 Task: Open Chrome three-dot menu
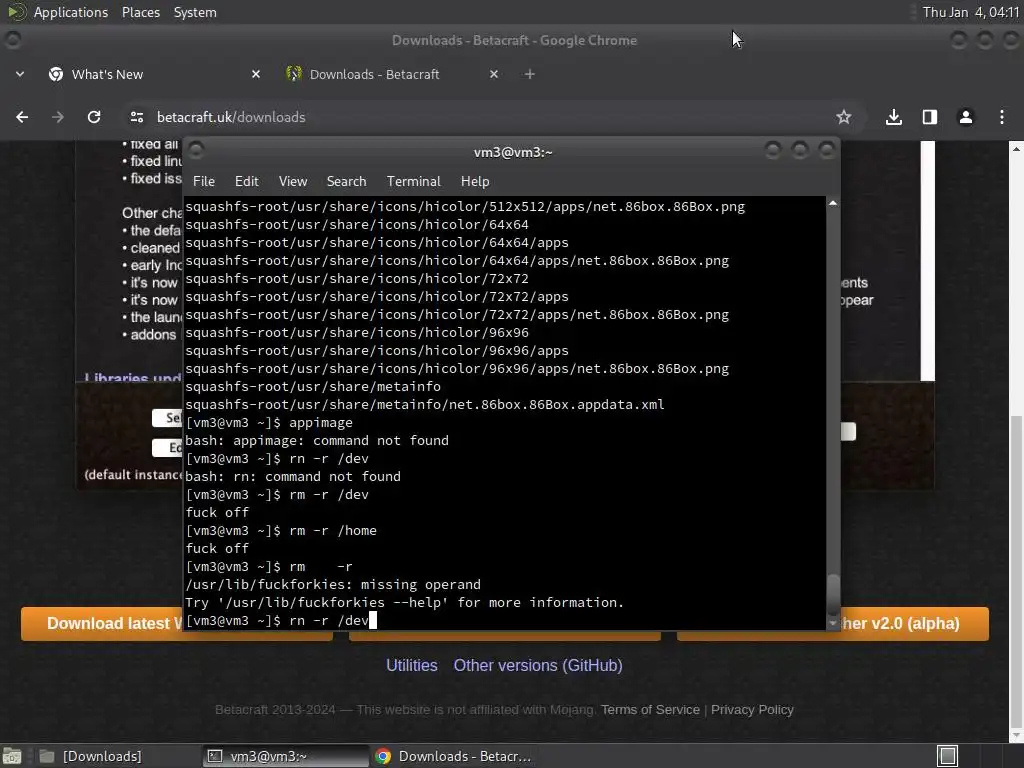1002,117
